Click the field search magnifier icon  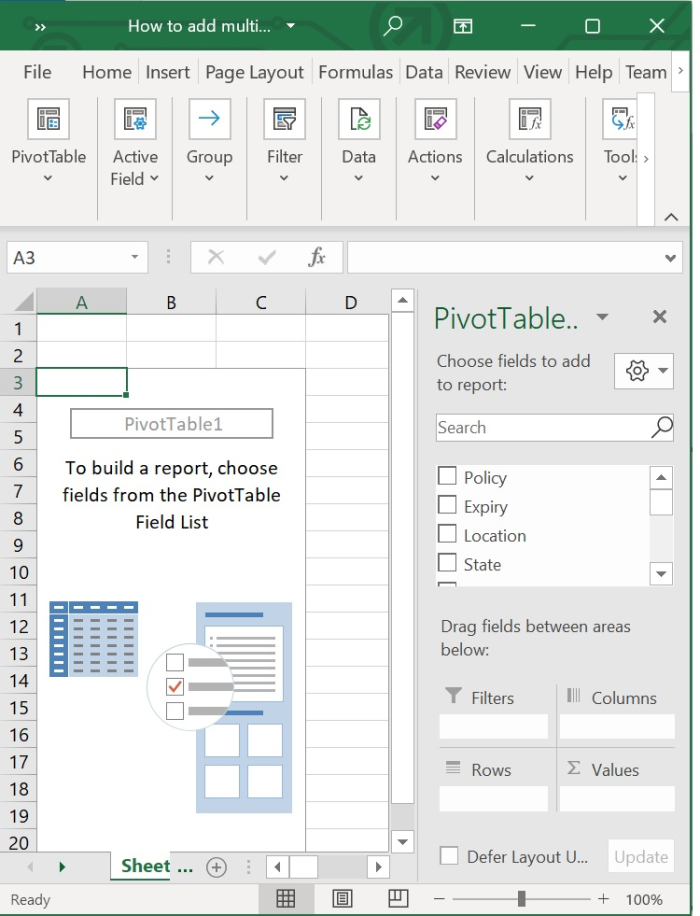tap(661, 427)
